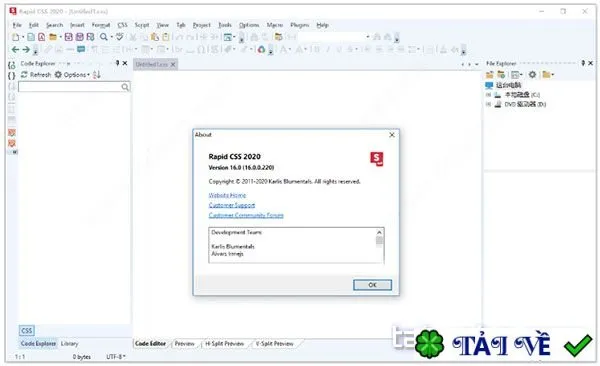Open the Project menu
600x366 pixels.
(202, 25)
